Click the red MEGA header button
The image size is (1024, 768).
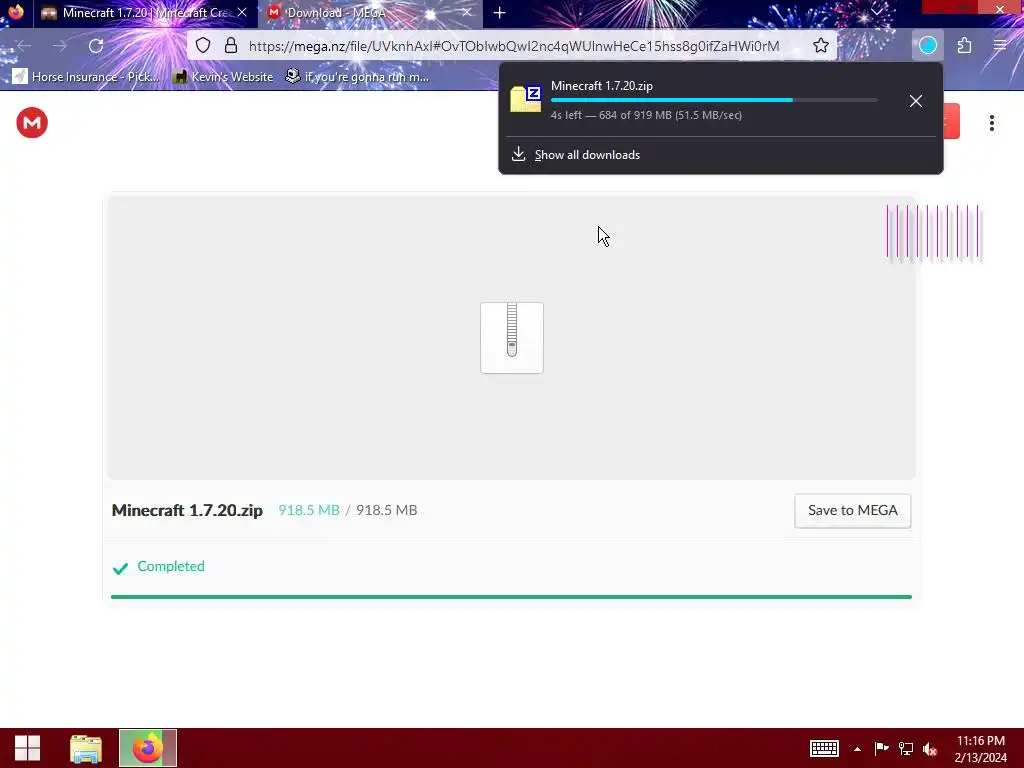click(x=952, y=121)
